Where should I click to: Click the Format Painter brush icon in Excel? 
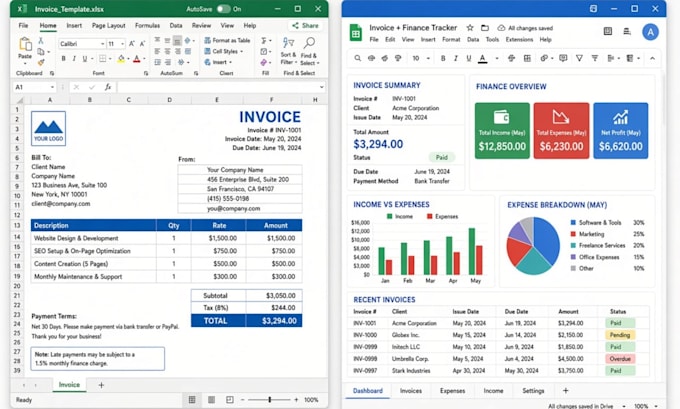(x=41, y=62)
